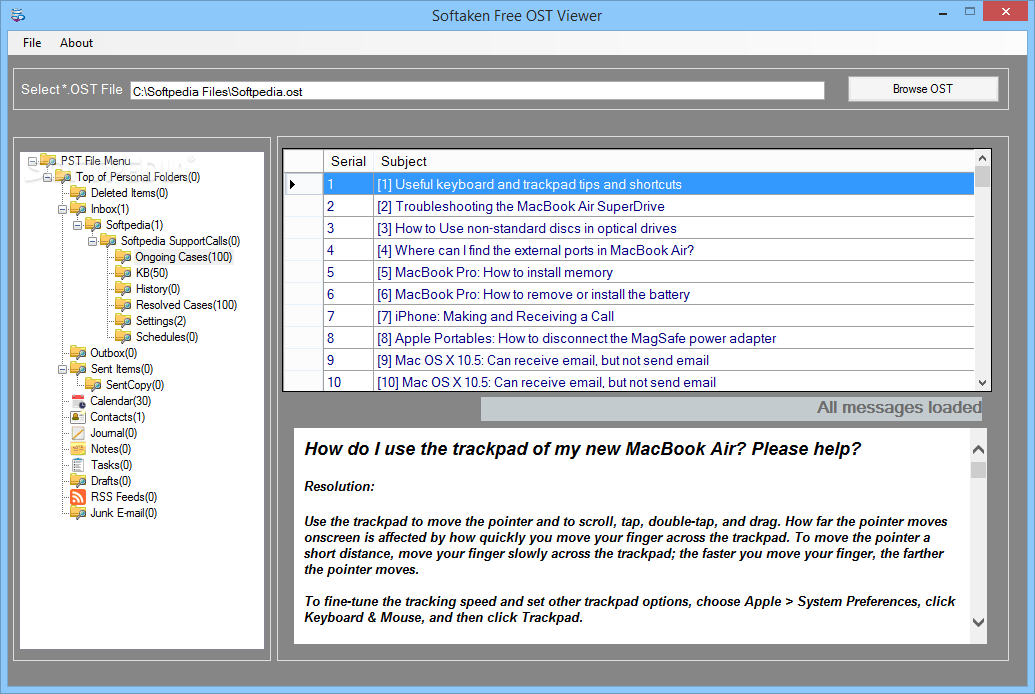
Task: Click the Browse OST button
Action: coord(923,89)
